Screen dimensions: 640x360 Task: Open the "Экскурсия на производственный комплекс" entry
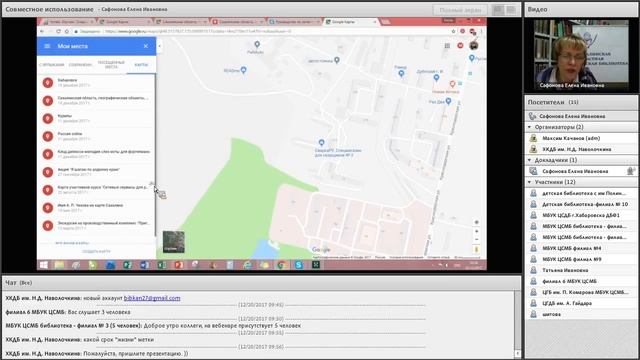[x=96, y=225]
